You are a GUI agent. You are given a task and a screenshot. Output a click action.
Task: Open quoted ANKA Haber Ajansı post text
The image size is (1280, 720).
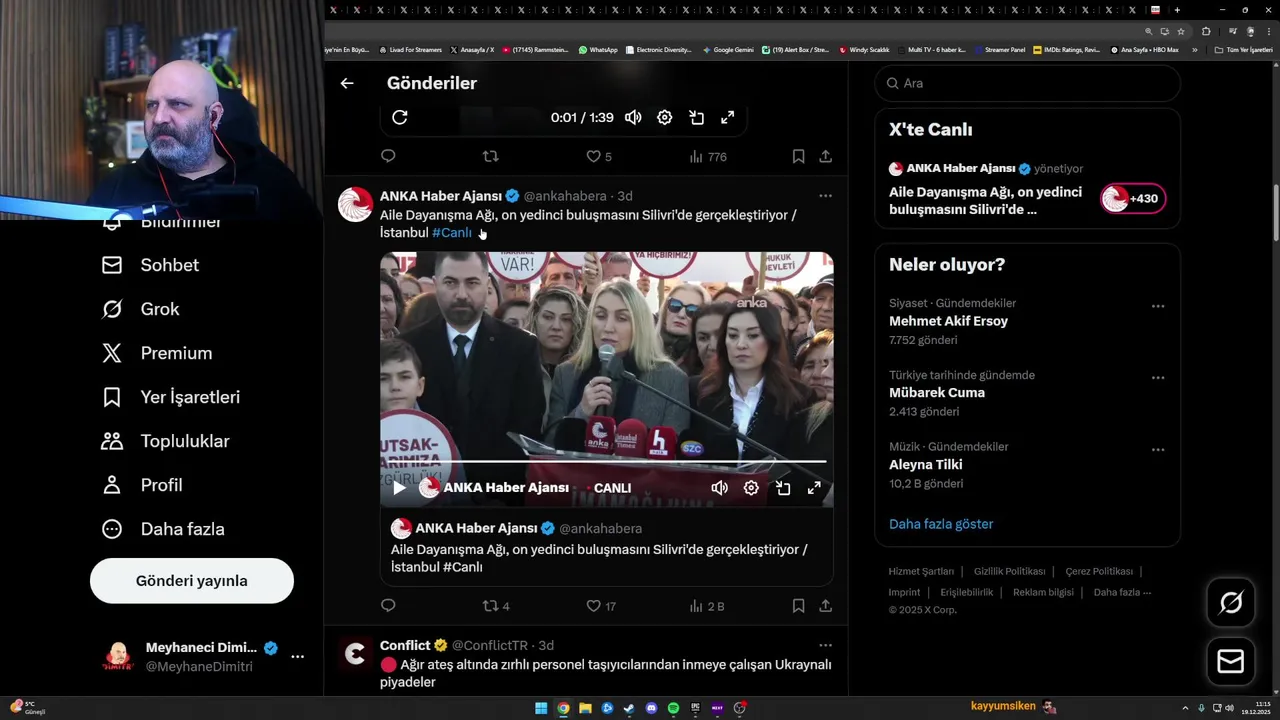[599, 558]
